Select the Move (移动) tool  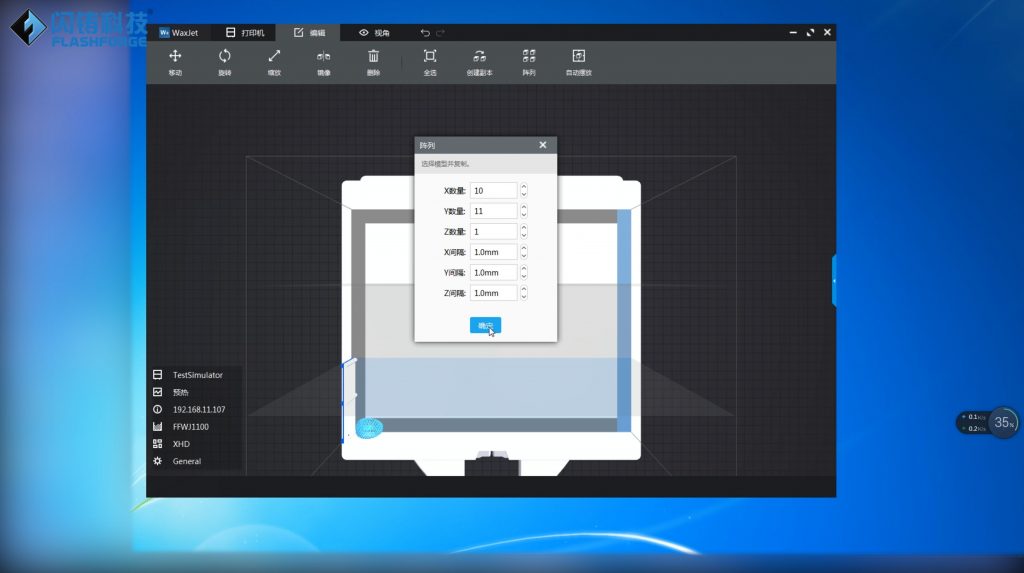pos(175,62)
